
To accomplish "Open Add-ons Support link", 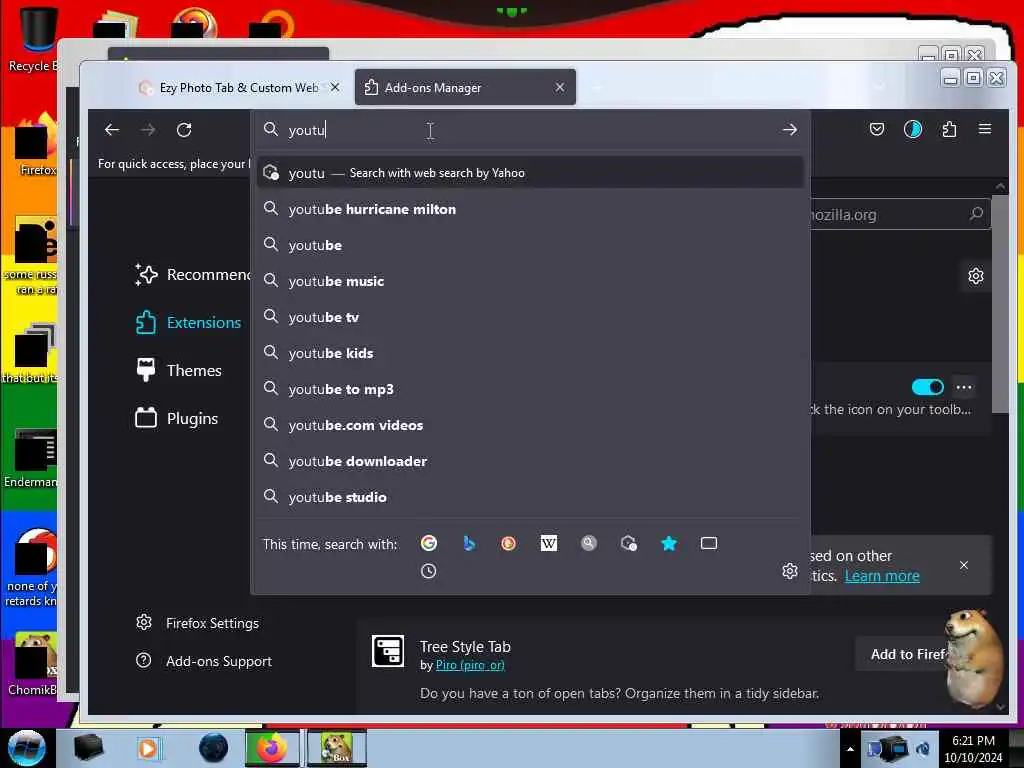I will (204, 661).
